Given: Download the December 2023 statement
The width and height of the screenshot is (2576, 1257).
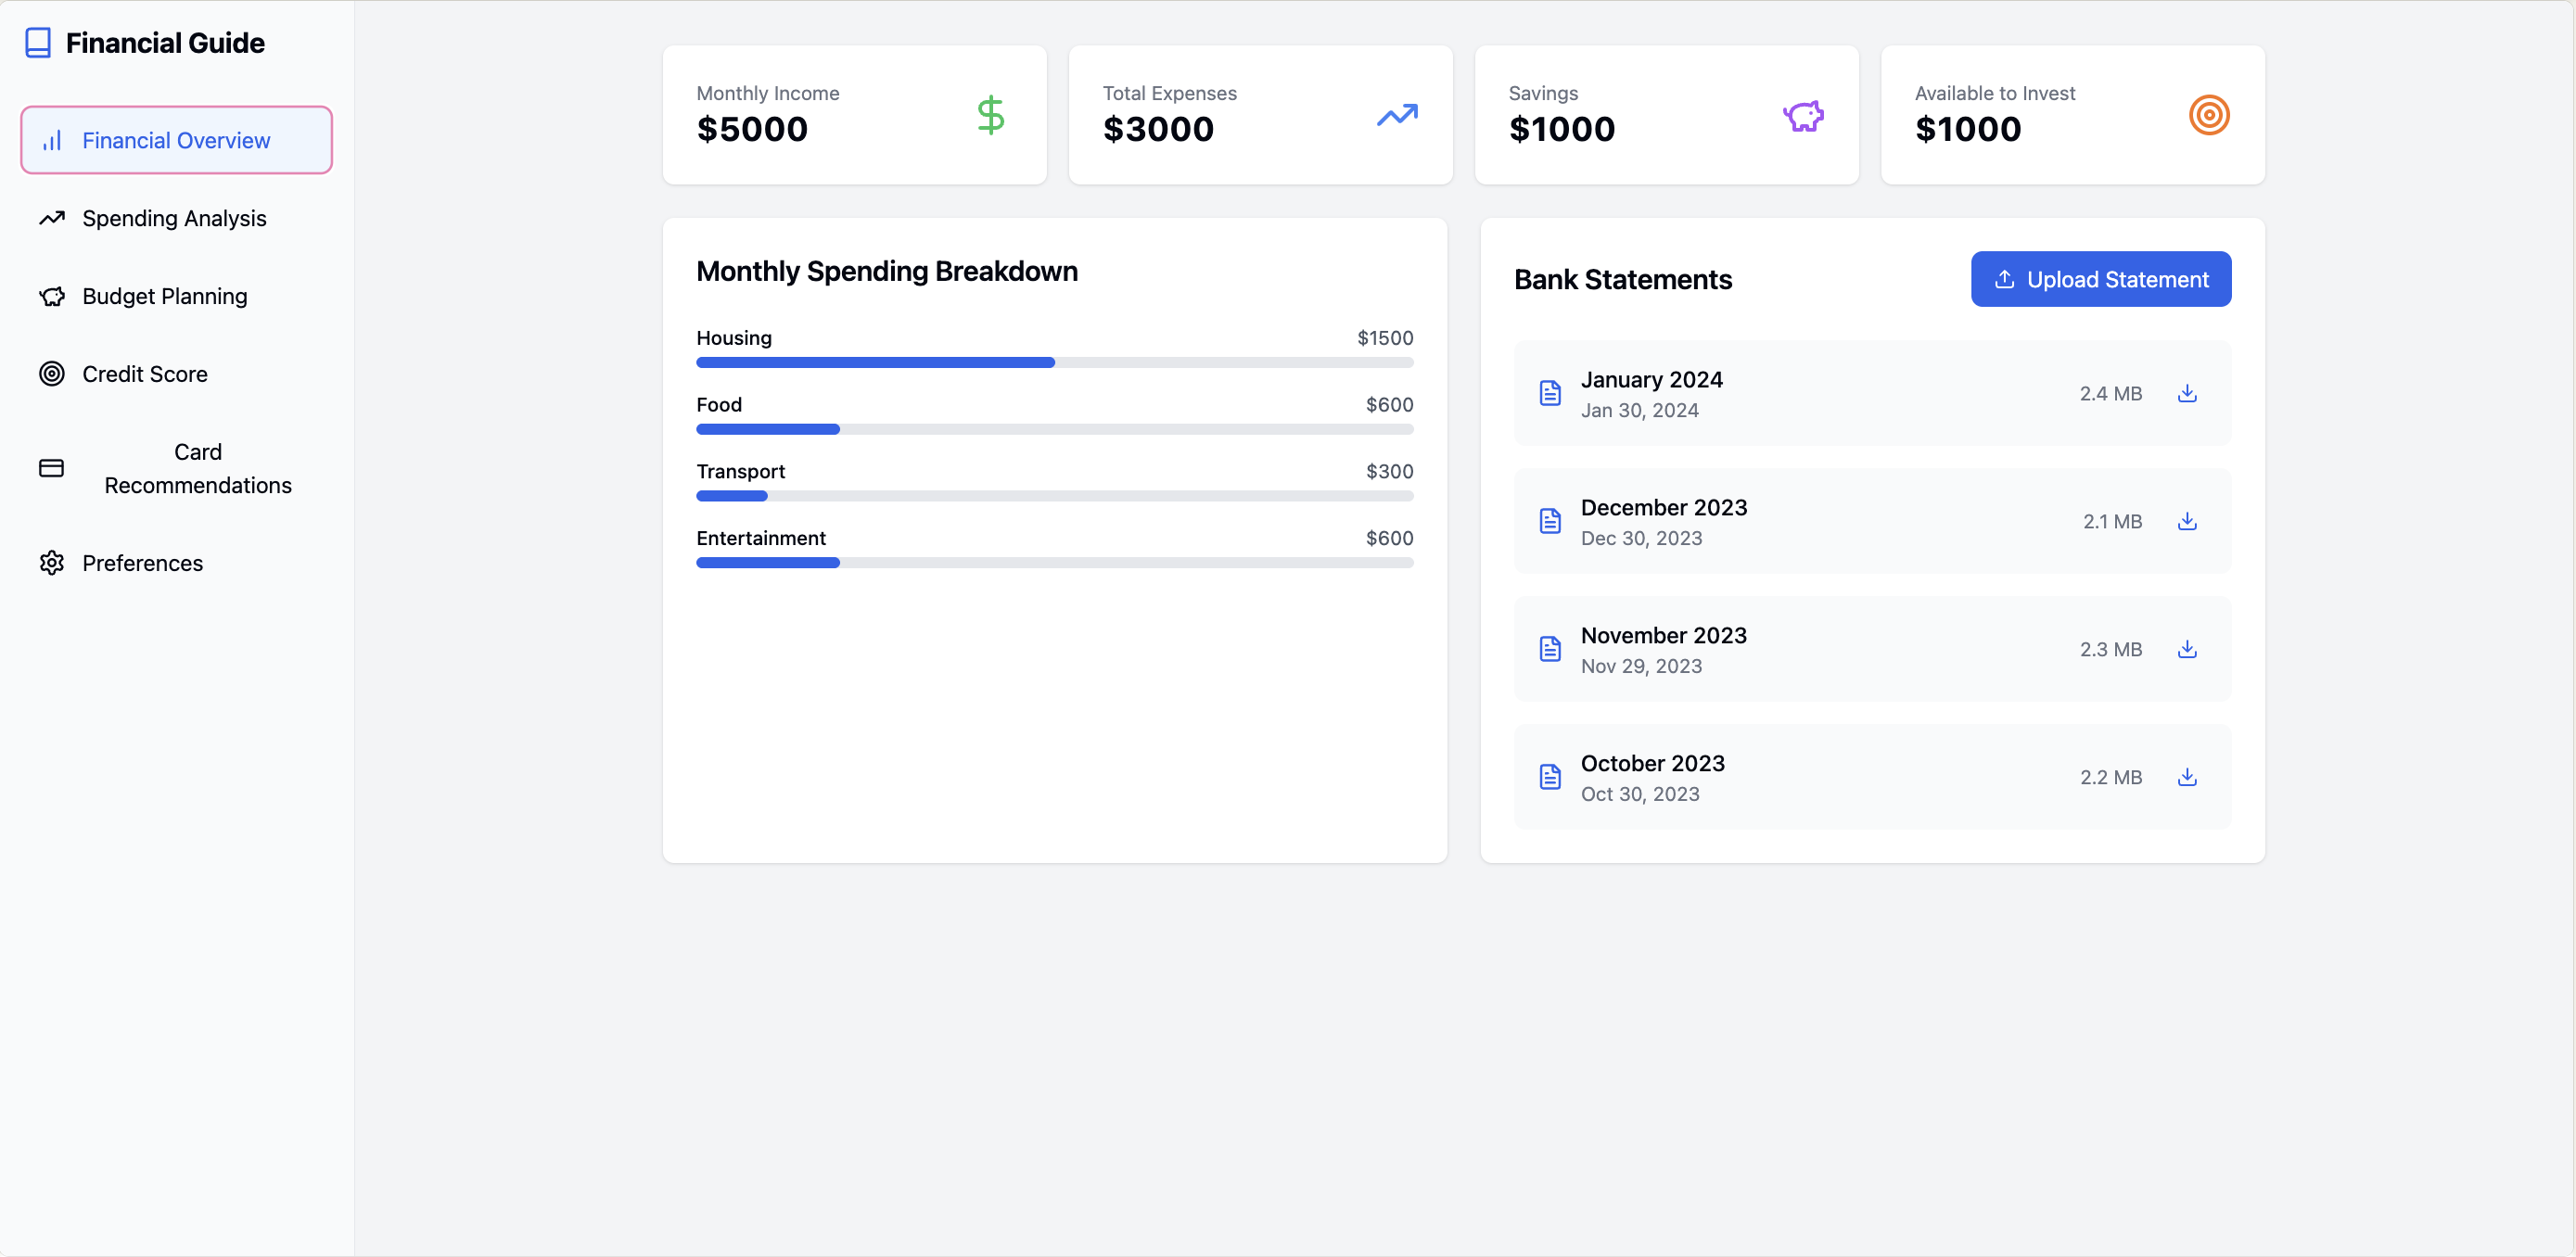Looking at the screenshot, I should tap(2187, 521).
